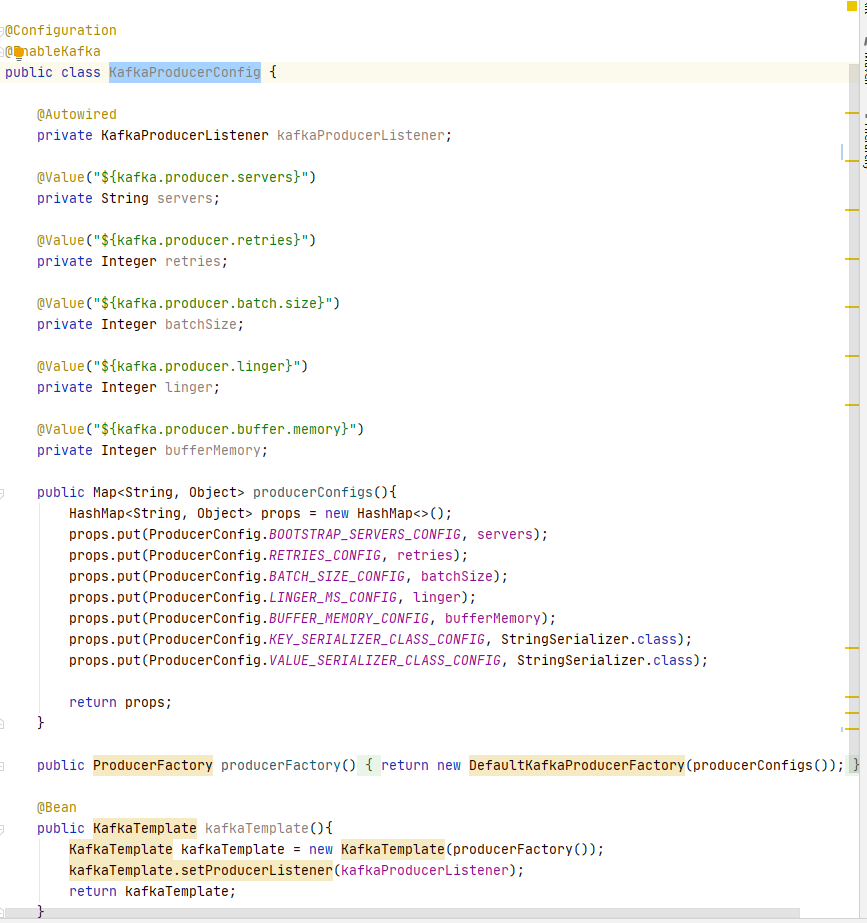Click the highlighted ProducerFactory return type
The image size is (867, 923).
152,765
